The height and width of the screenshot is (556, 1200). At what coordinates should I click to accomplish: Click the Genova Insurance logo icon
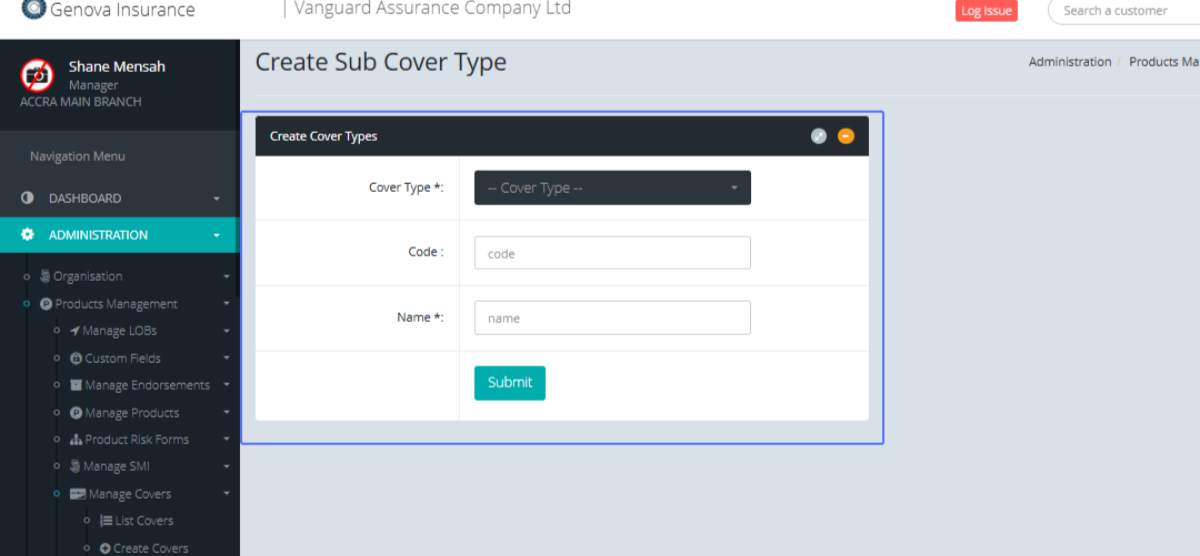tap(33, 9)
